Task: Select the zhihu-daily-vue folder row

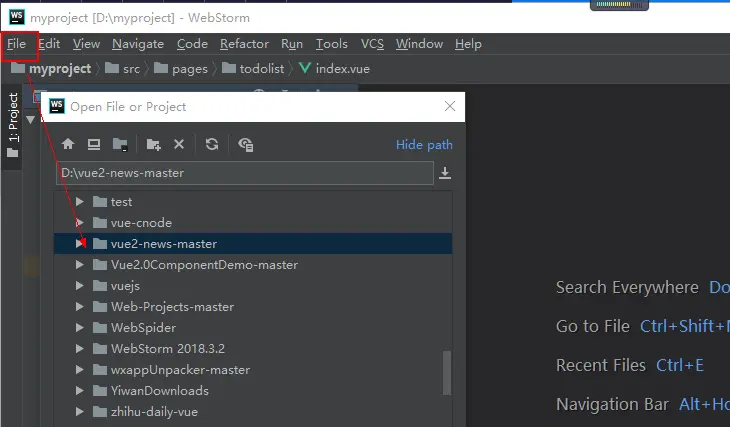Action: (x=253, y=412)
